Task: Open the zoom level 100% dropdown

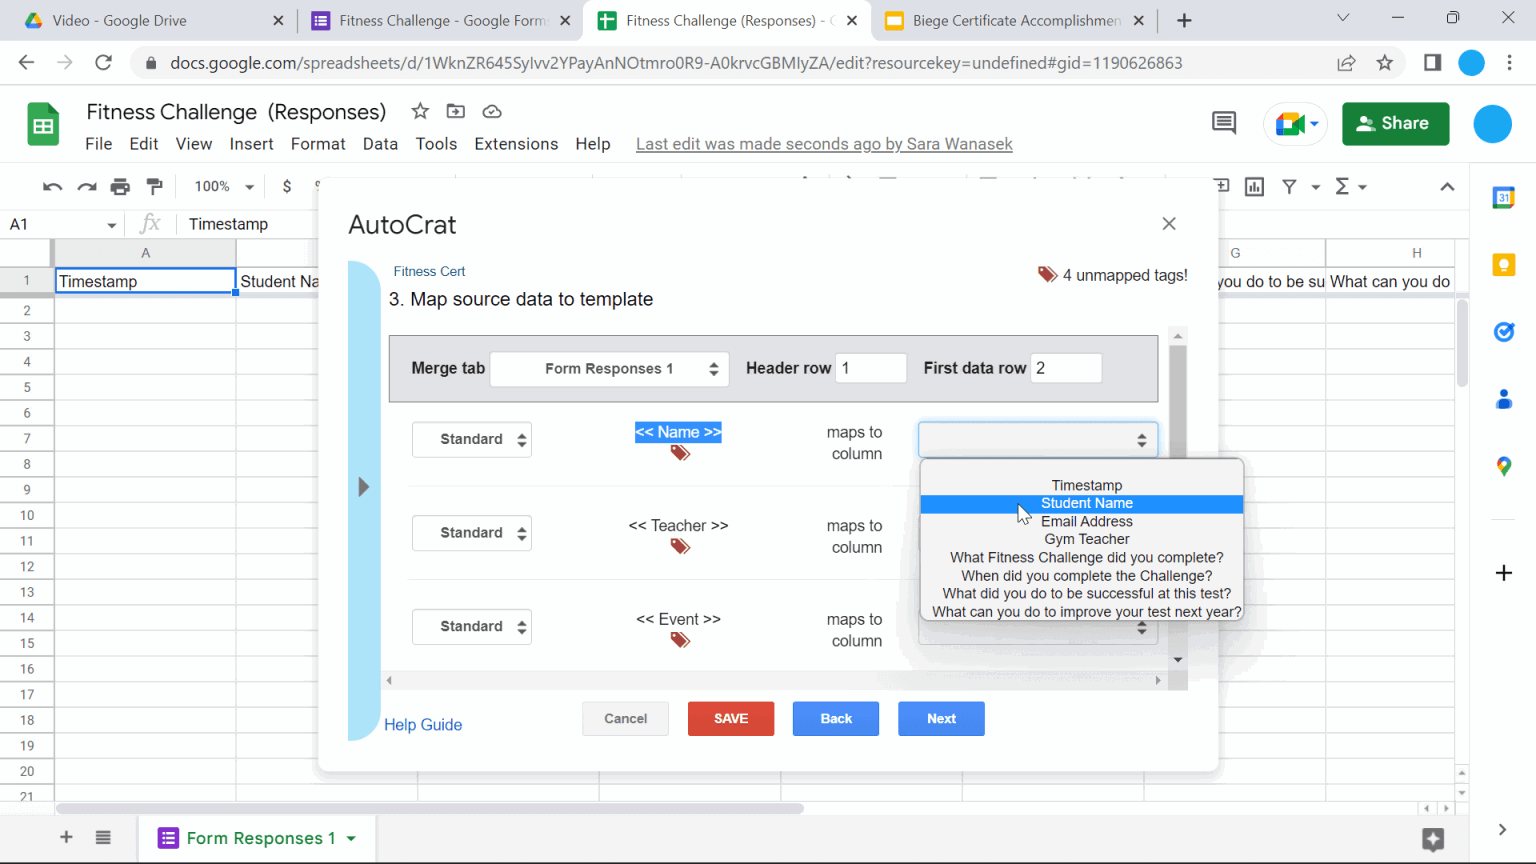Action: [222, 186]
